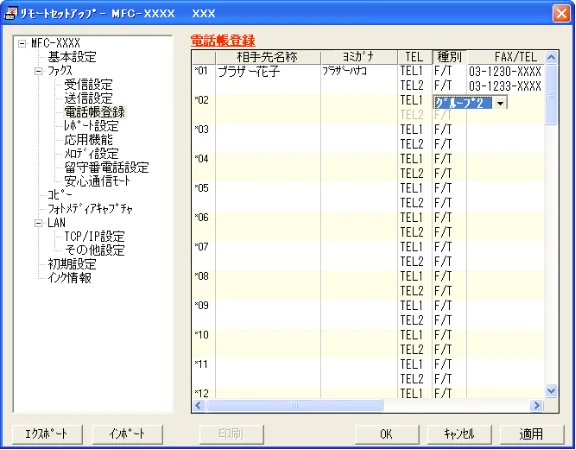Click the 種別 column header
Viewport: 576px width, 450px height.
(x=449, y=57)
